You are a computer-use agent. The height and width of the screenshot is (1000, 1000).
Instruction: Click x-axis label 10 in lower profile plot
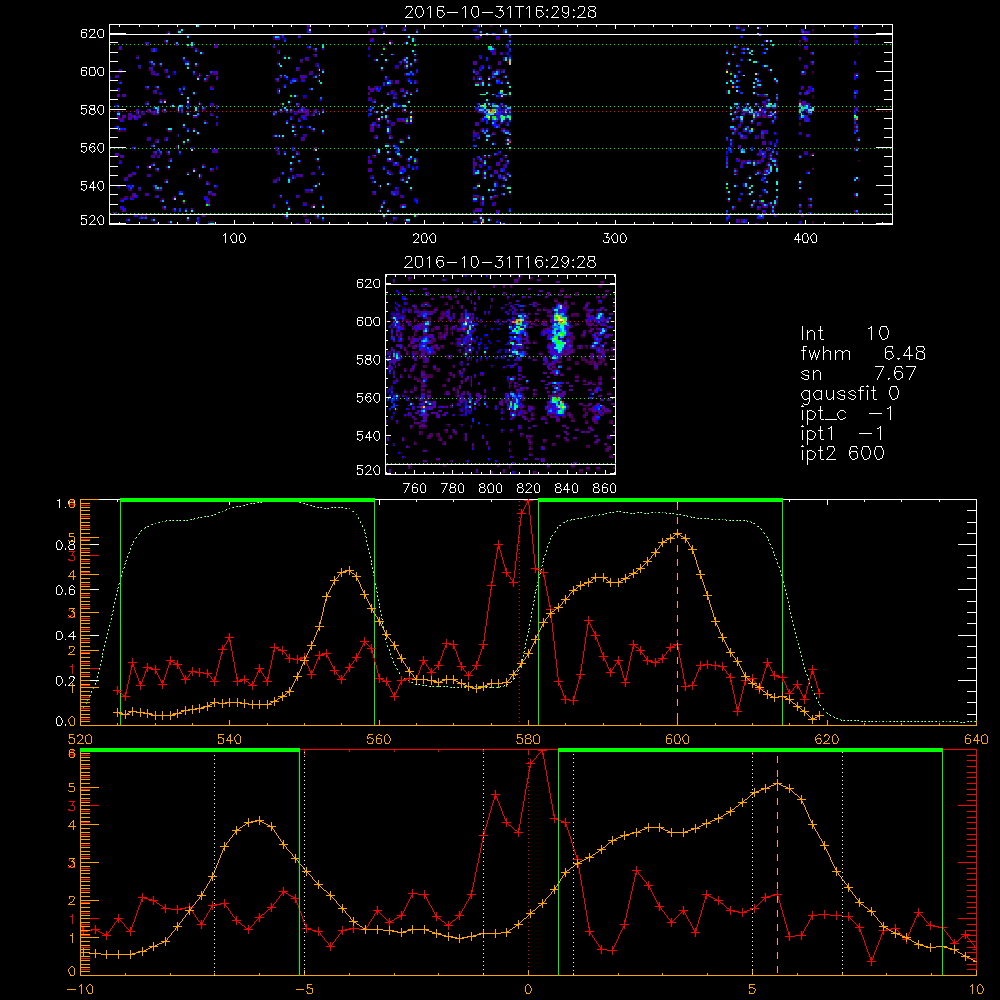976,990
